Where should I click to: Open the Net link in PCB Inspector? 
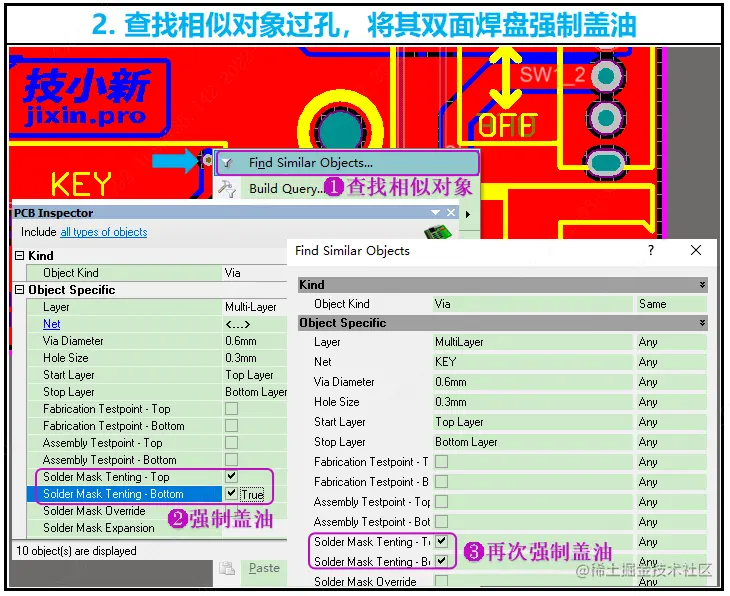[x=52, y=324]
